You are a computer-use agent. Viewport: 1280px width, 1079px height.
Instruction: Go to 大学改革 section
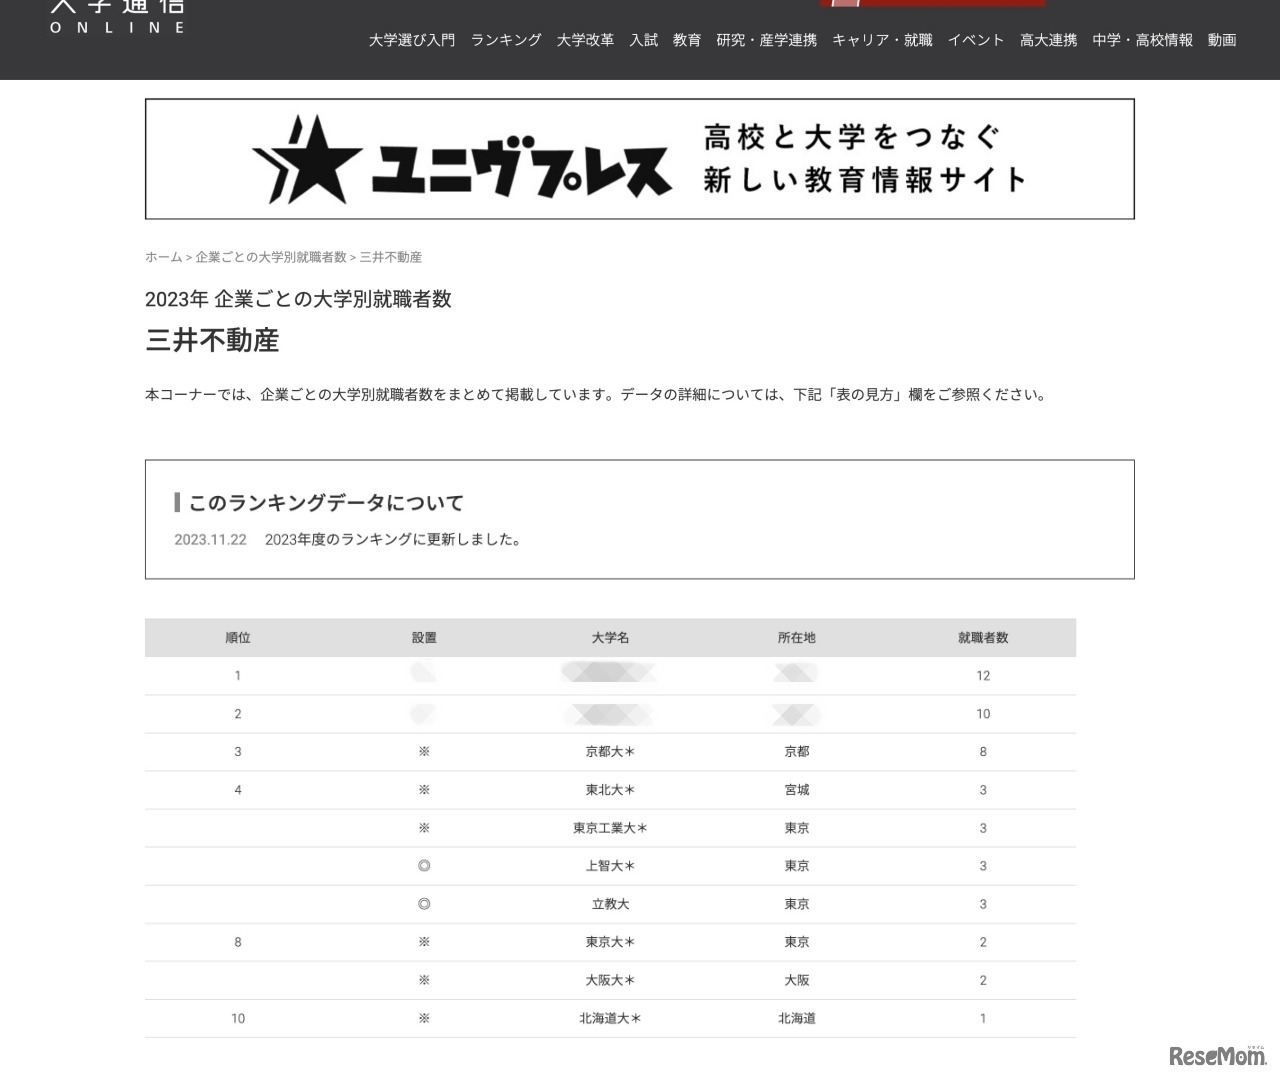[585, 40]
